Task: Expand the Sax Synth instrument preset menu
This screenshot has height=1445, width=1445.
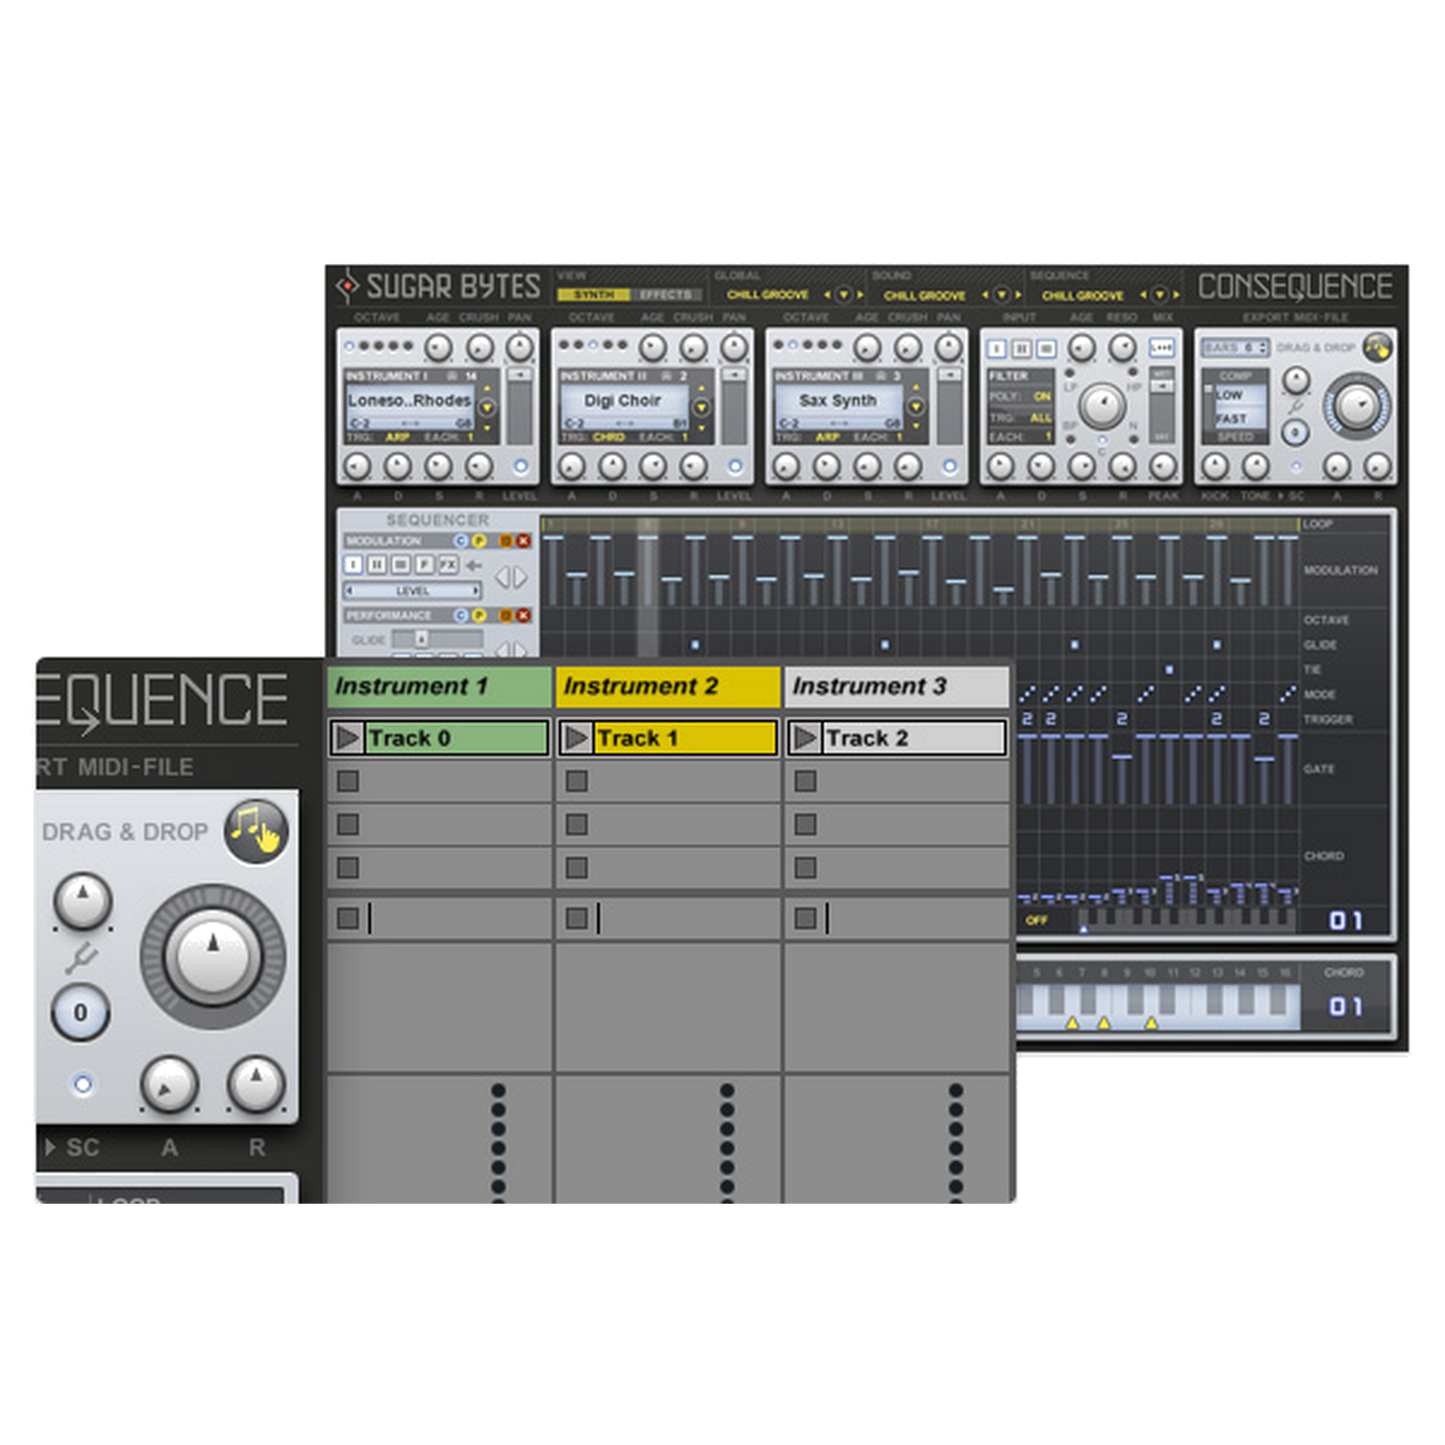Action: (x=915, y=407)
